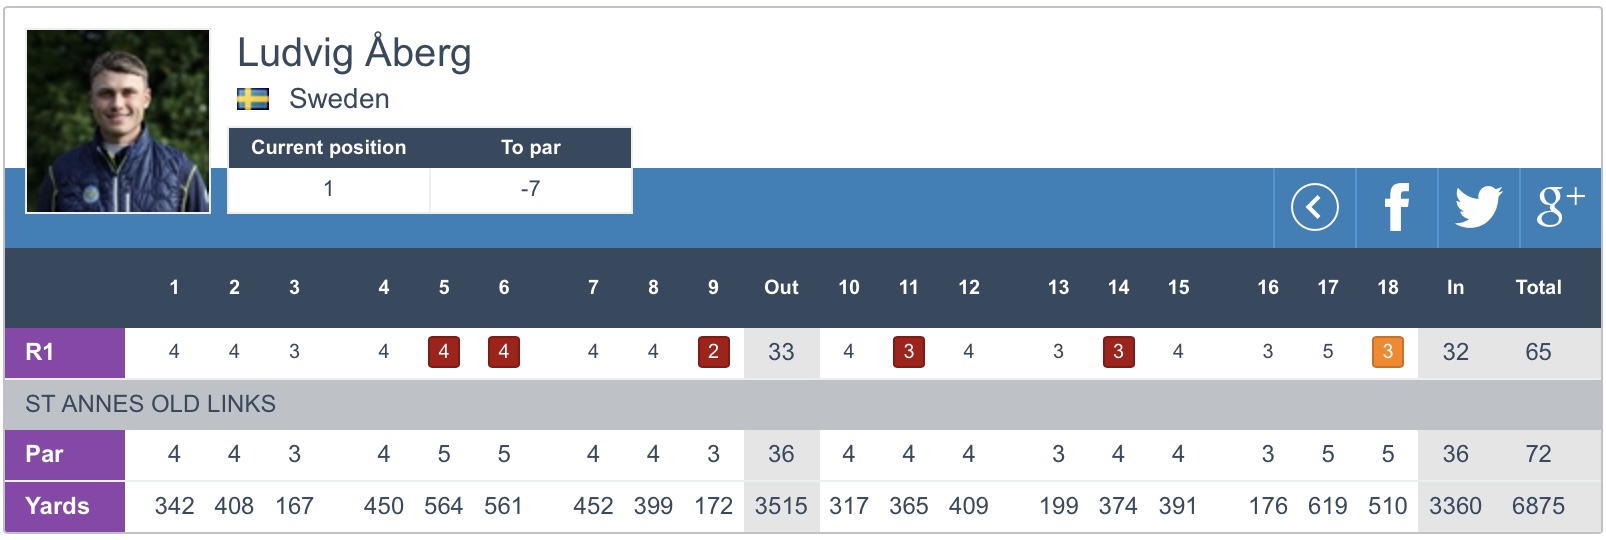The image size is (1606, 540).
Task: Click the Total column header
Action: 1538,288
